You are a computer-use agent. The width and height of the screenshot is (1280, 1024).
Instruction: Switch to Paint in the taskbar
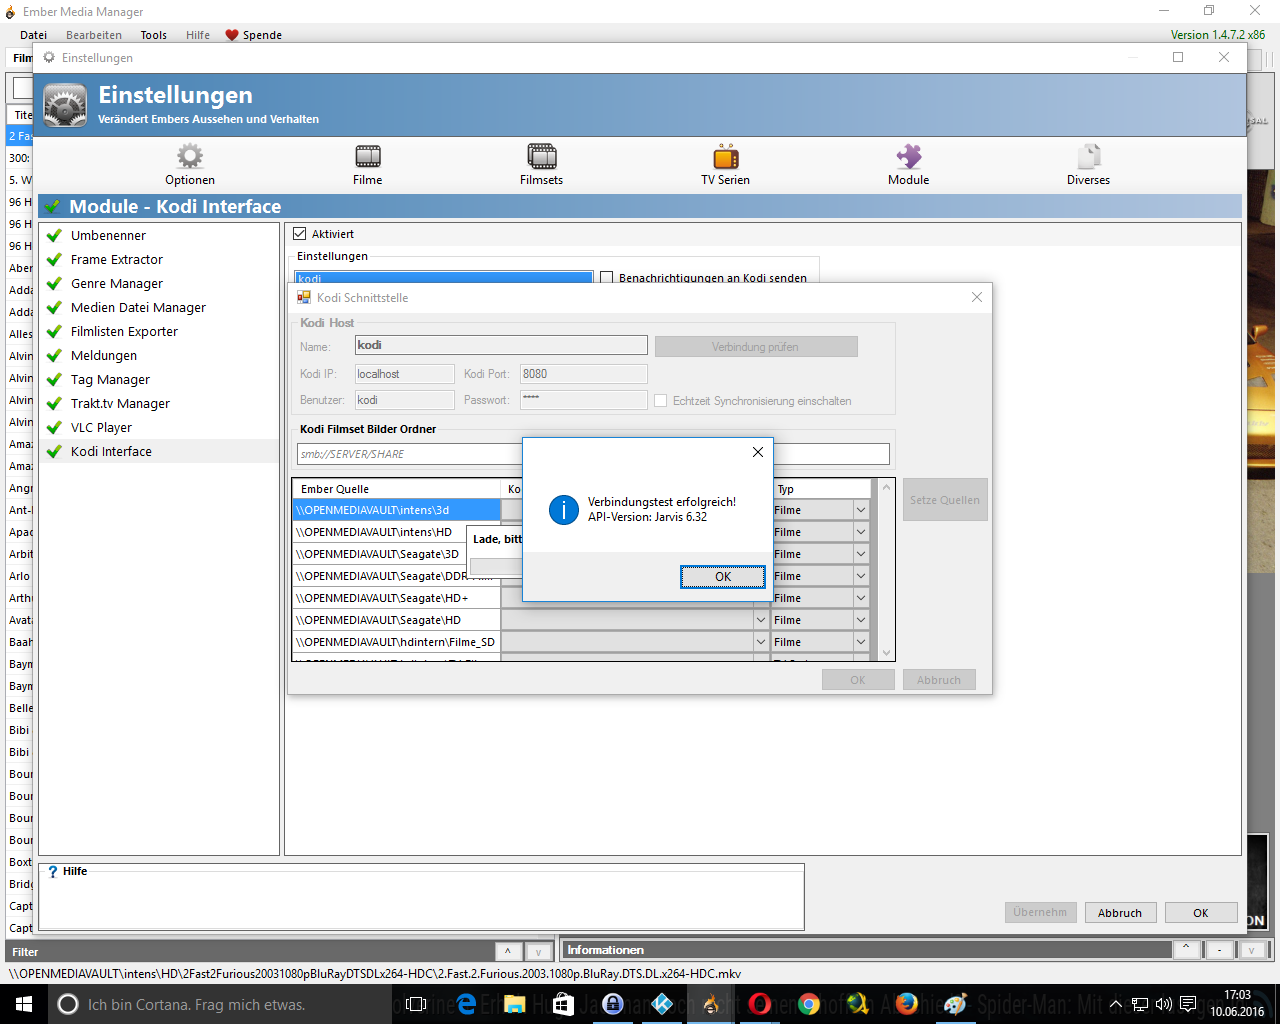[x=956, y=1004]
